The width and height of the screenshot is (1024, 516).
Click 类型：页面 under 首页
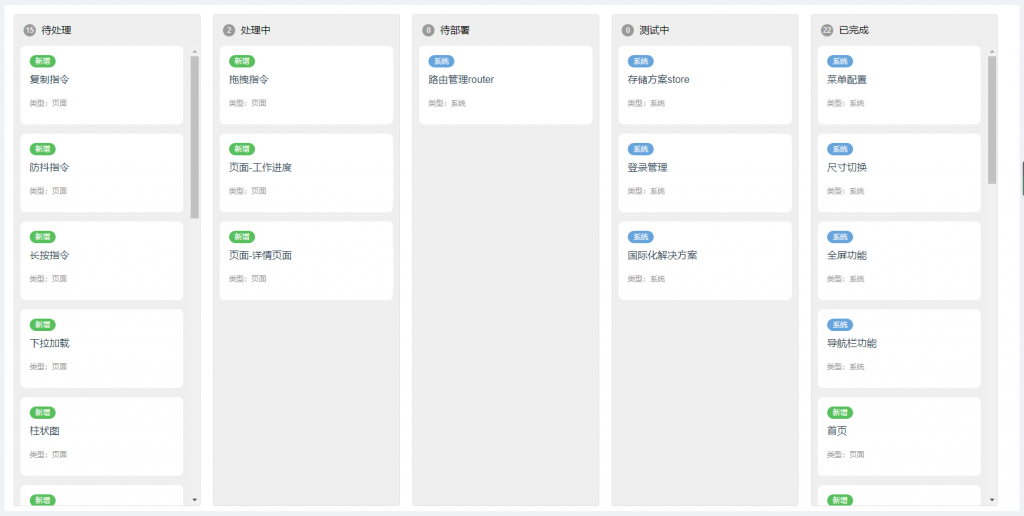846,455
